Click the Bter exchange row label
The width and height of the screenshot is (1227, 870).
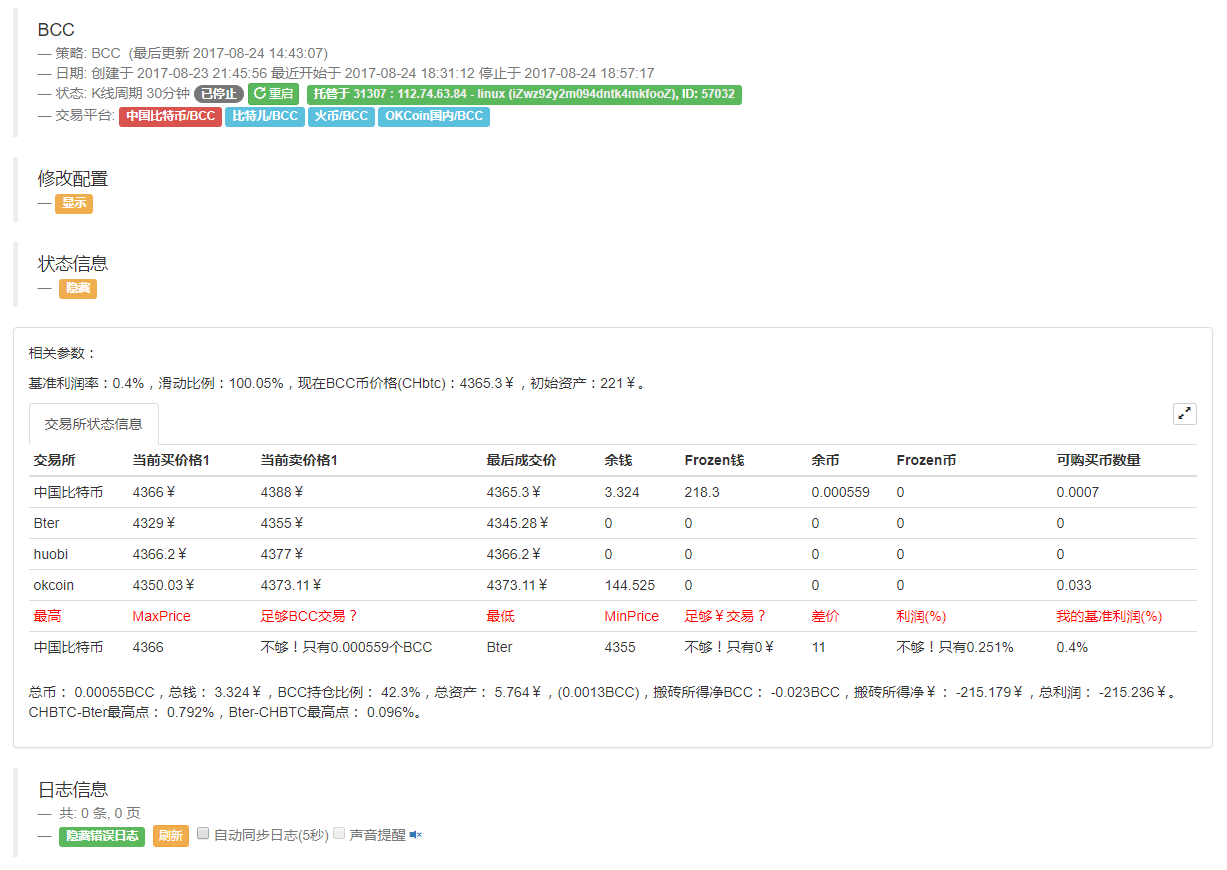click(x=47, y=523)
